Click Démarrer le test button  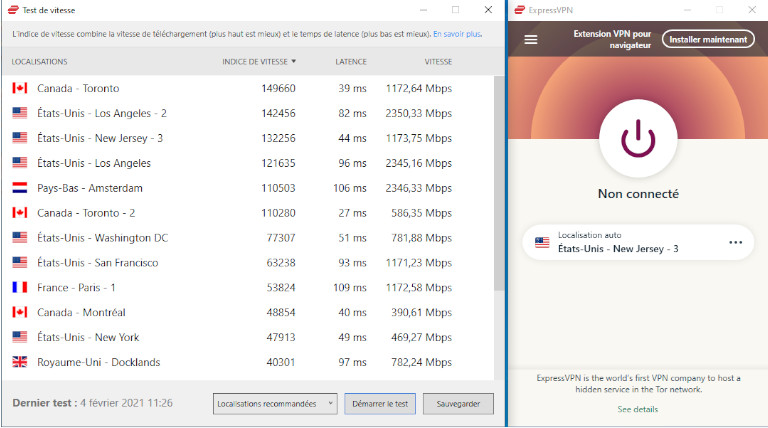pos(380,404)
